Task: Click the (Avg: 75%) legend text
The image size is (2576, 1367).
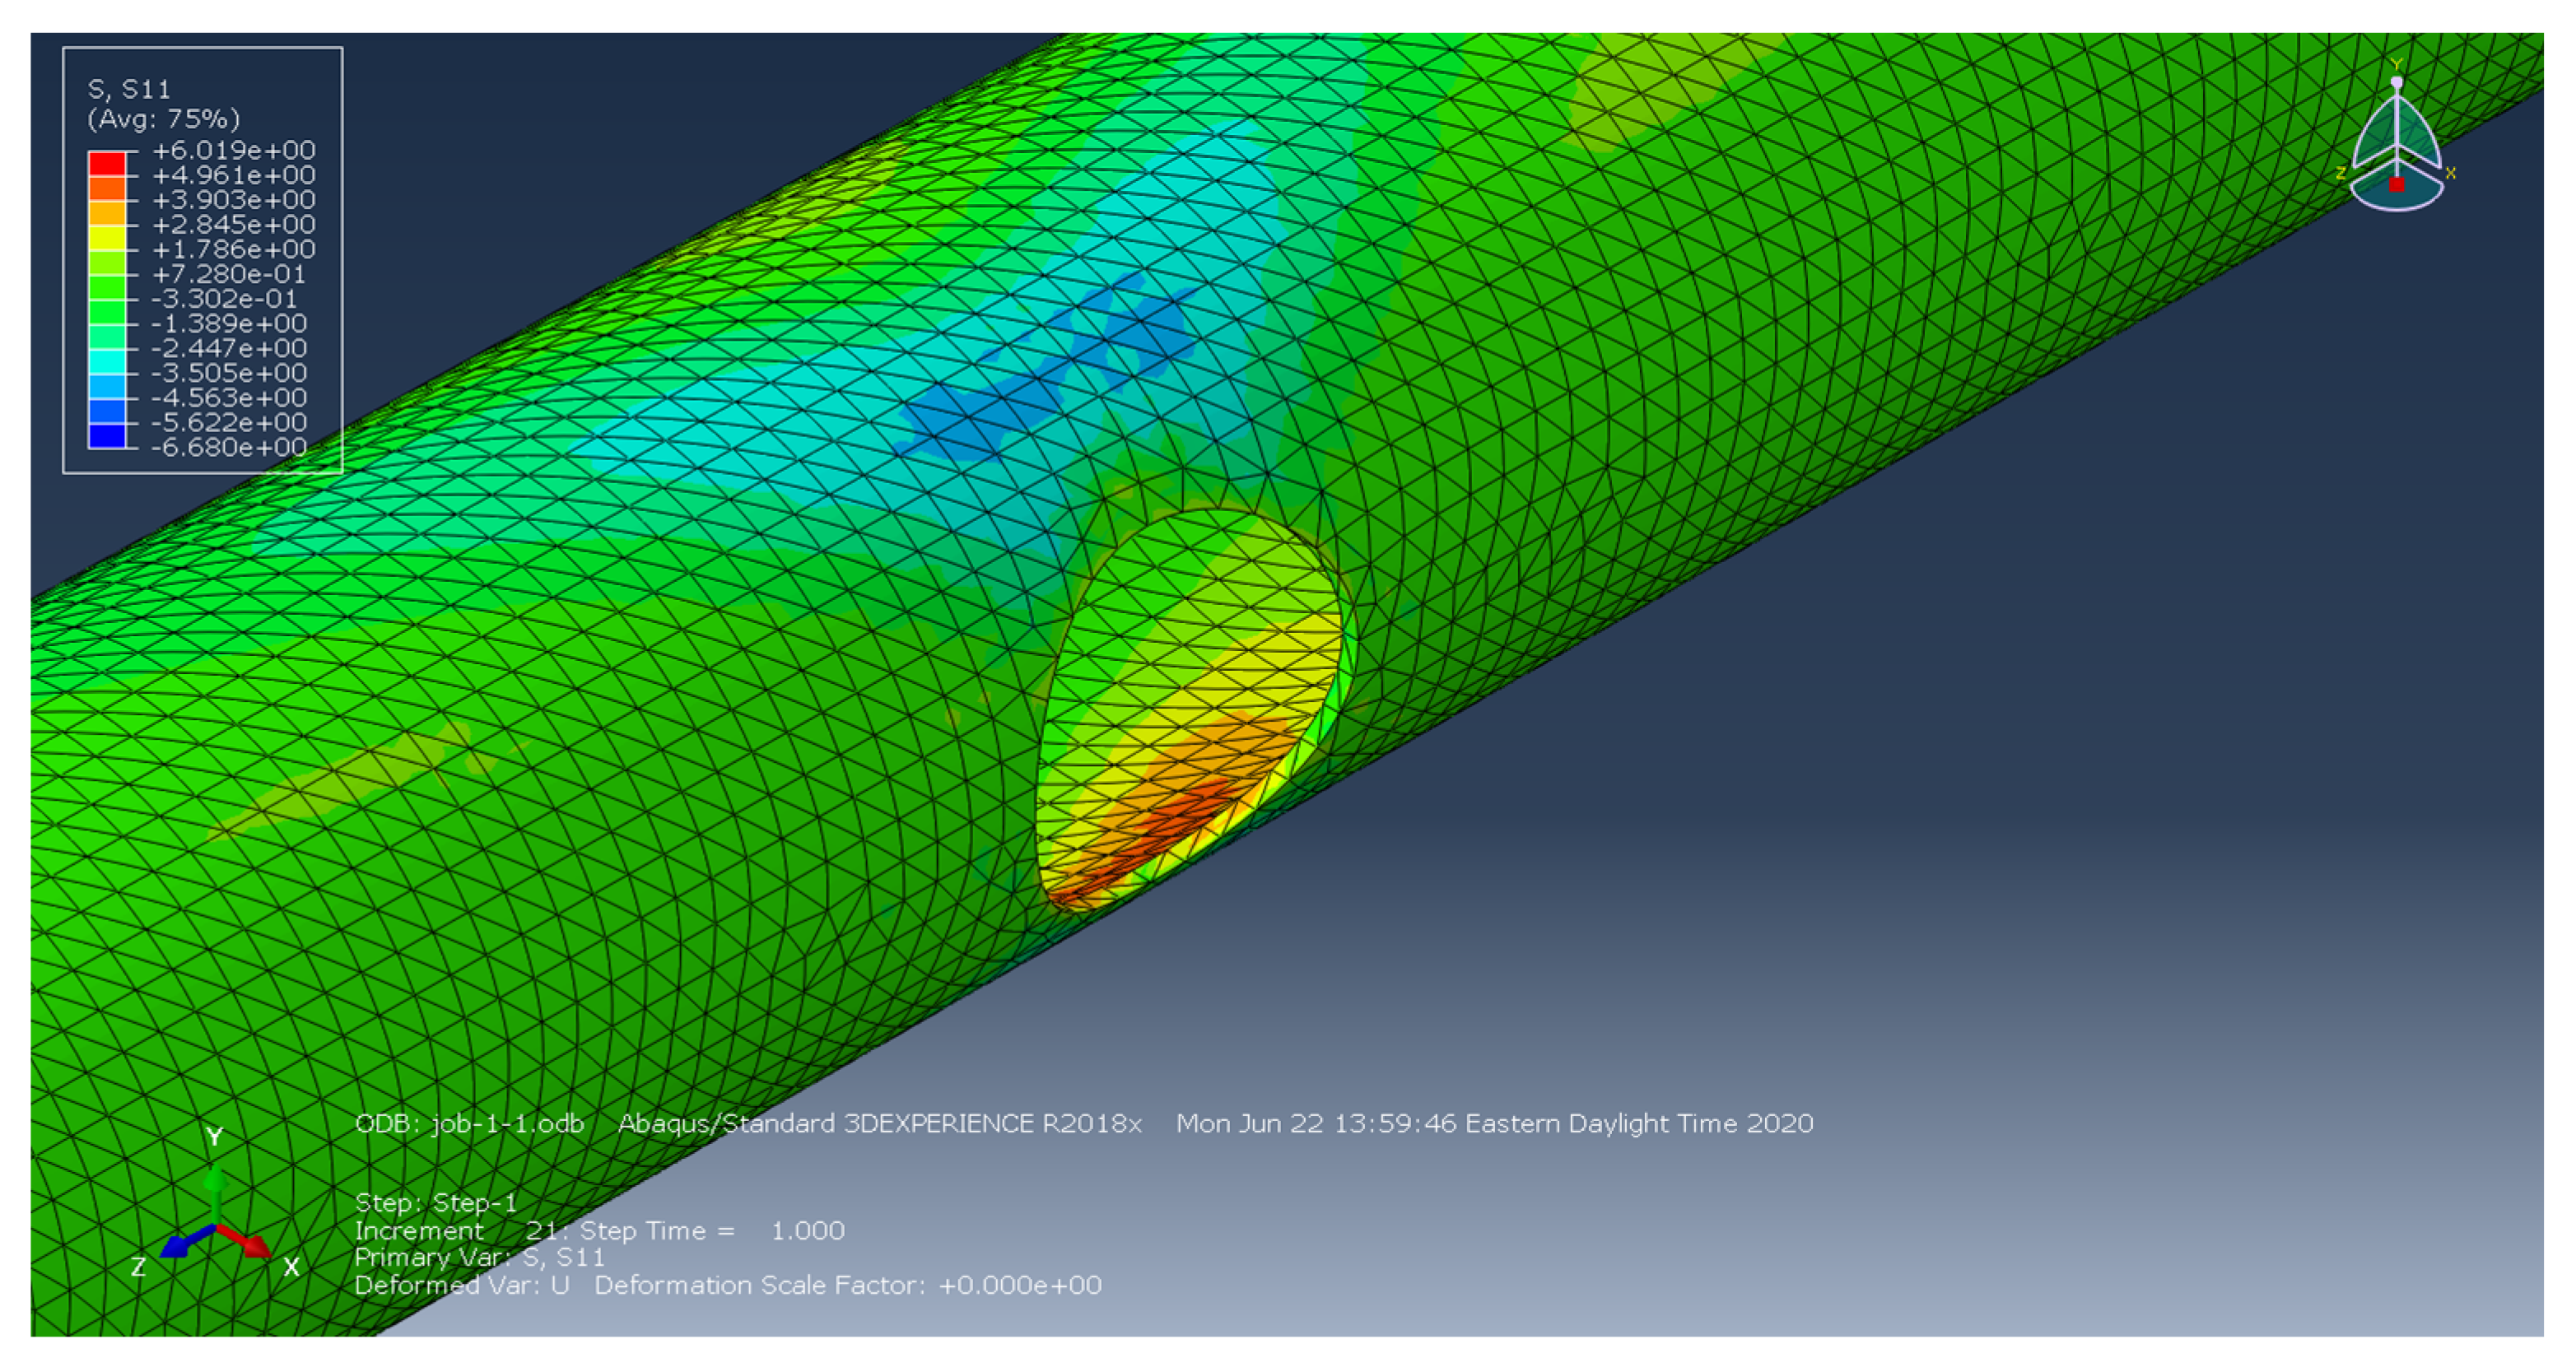Action: pyautogui.click(x=164, y=119)
